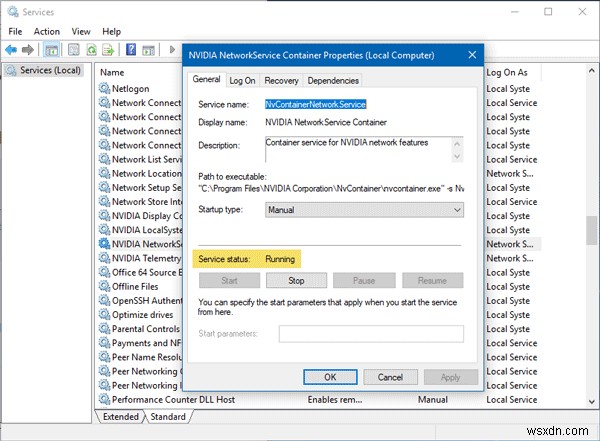Switch to the Dependencies tab
The width and height of the screenshot is (600, 441).
click(333, 81)
